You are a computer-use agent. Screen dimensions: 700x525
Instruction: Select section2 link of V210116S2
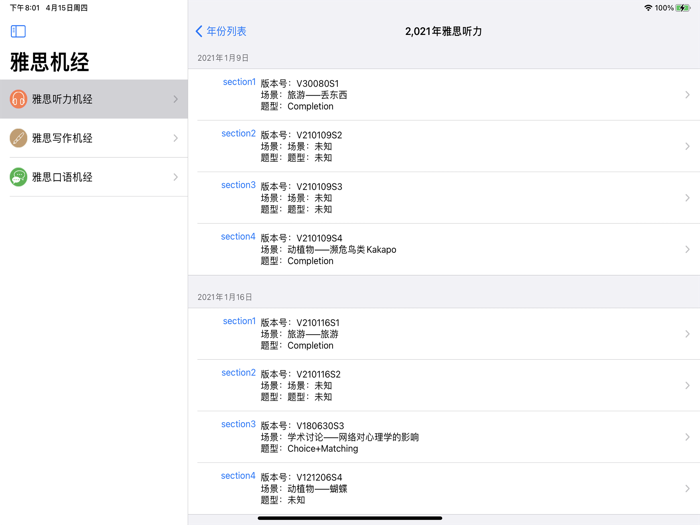(238, 373)
